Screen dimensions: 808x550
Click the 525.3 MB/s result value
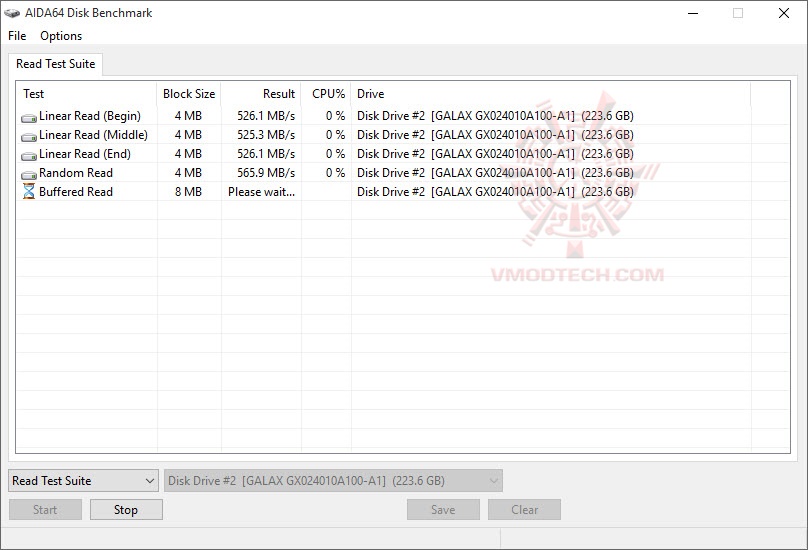coord(266,135)
